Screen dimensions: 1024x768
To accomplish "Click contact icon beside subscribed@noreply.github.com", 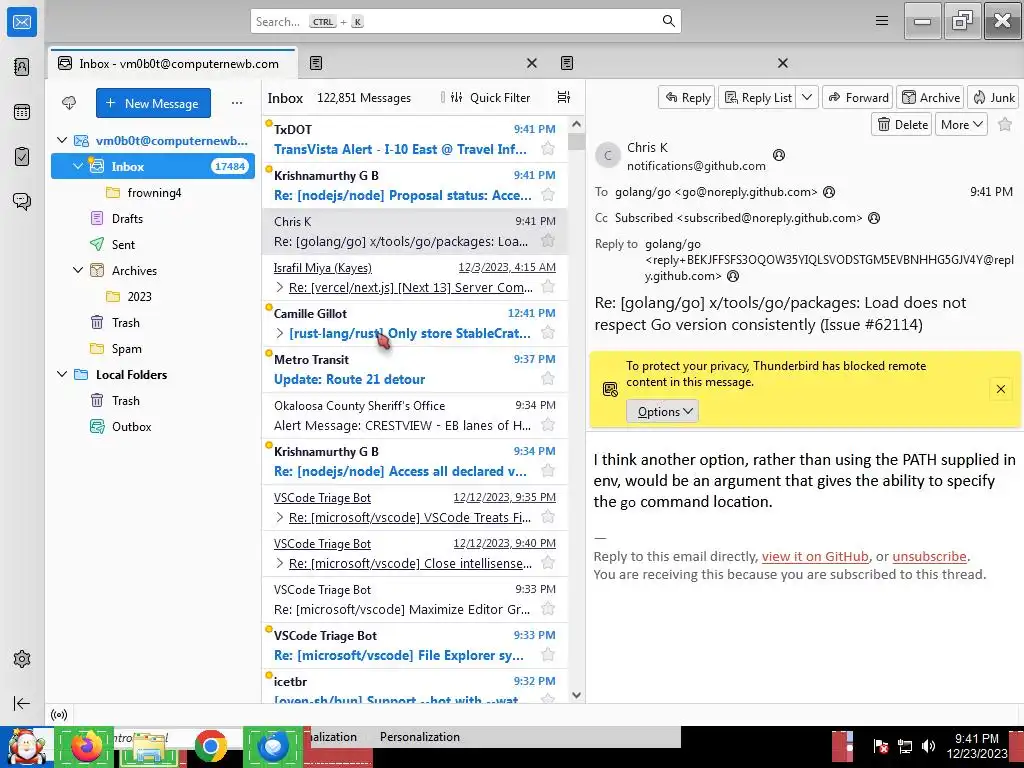I will click(874, 218).
